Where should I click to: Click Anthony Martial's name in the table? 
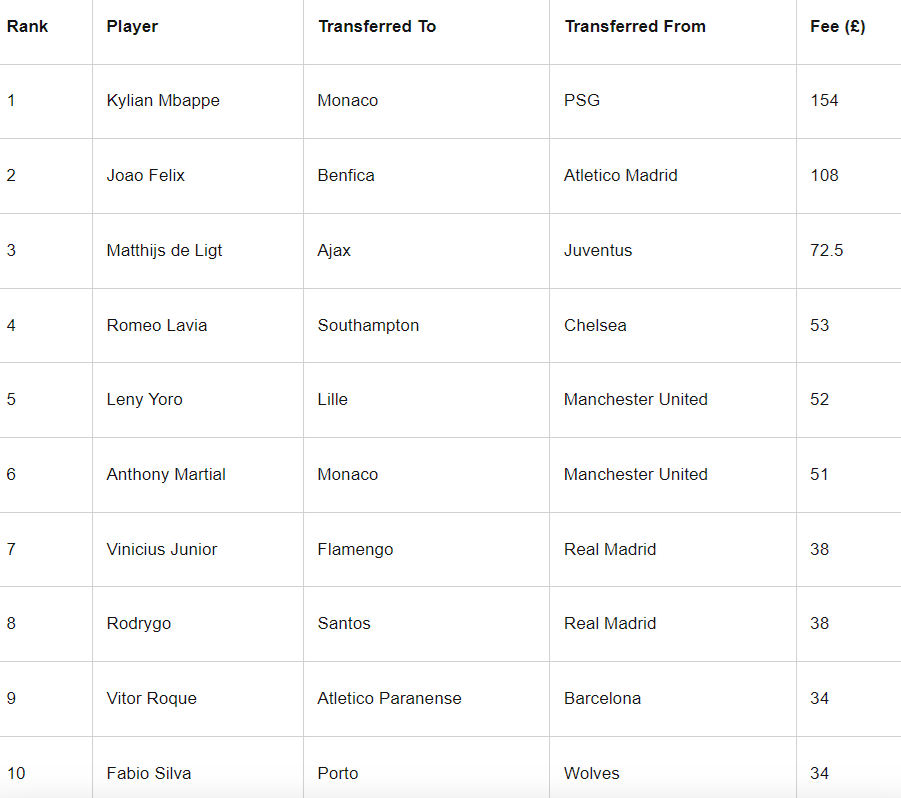click(166, 475)
